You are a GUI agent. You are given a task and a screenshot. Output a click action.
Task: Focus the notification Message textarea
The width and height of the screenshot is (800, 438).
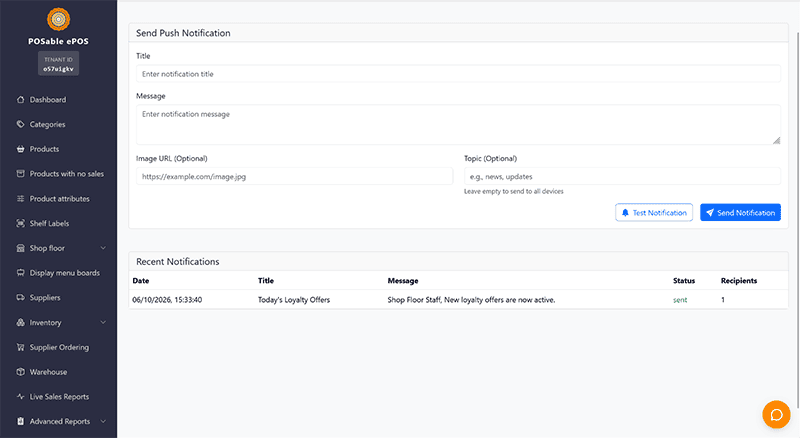(458, 125)
